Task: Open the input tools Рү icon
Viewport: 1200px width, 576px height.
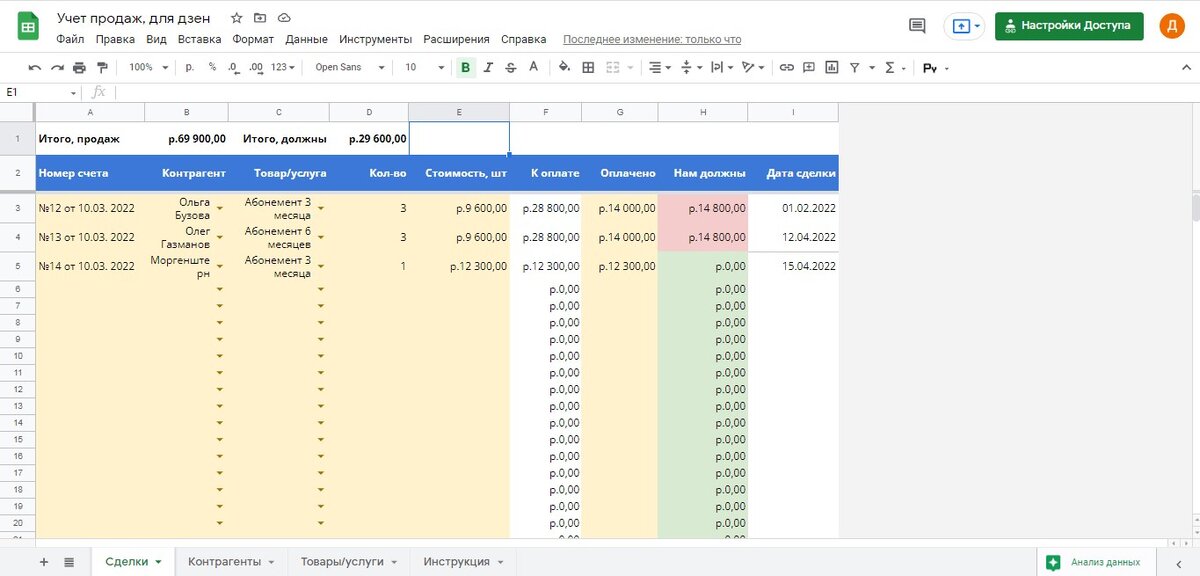Action: pyautogui.click(x=930, y=68)
